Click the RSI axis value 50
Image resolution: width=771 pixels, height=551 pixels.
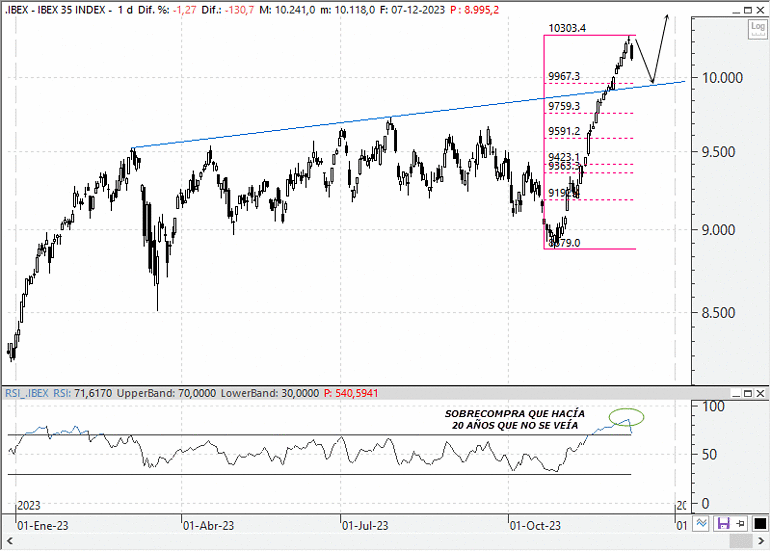coord(710,454)
